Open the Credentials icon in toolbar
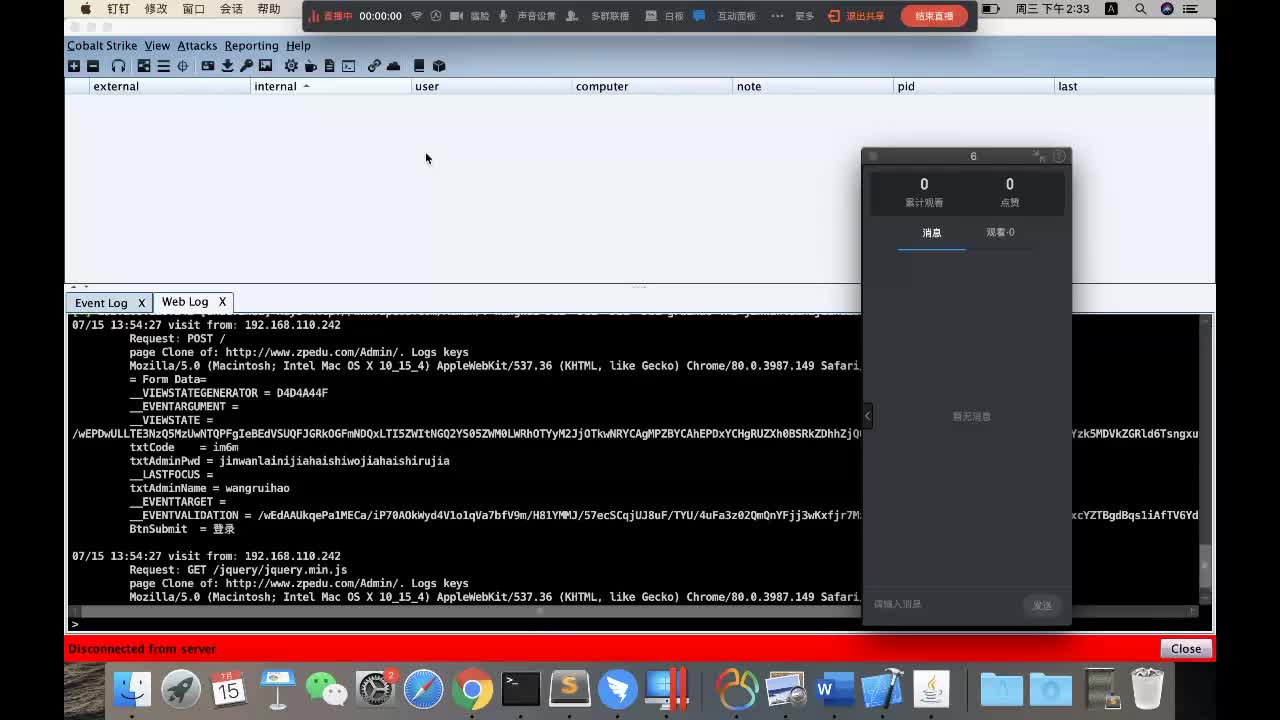The image size is (1280, 720). pyautogui.click(x=208, y=66)
